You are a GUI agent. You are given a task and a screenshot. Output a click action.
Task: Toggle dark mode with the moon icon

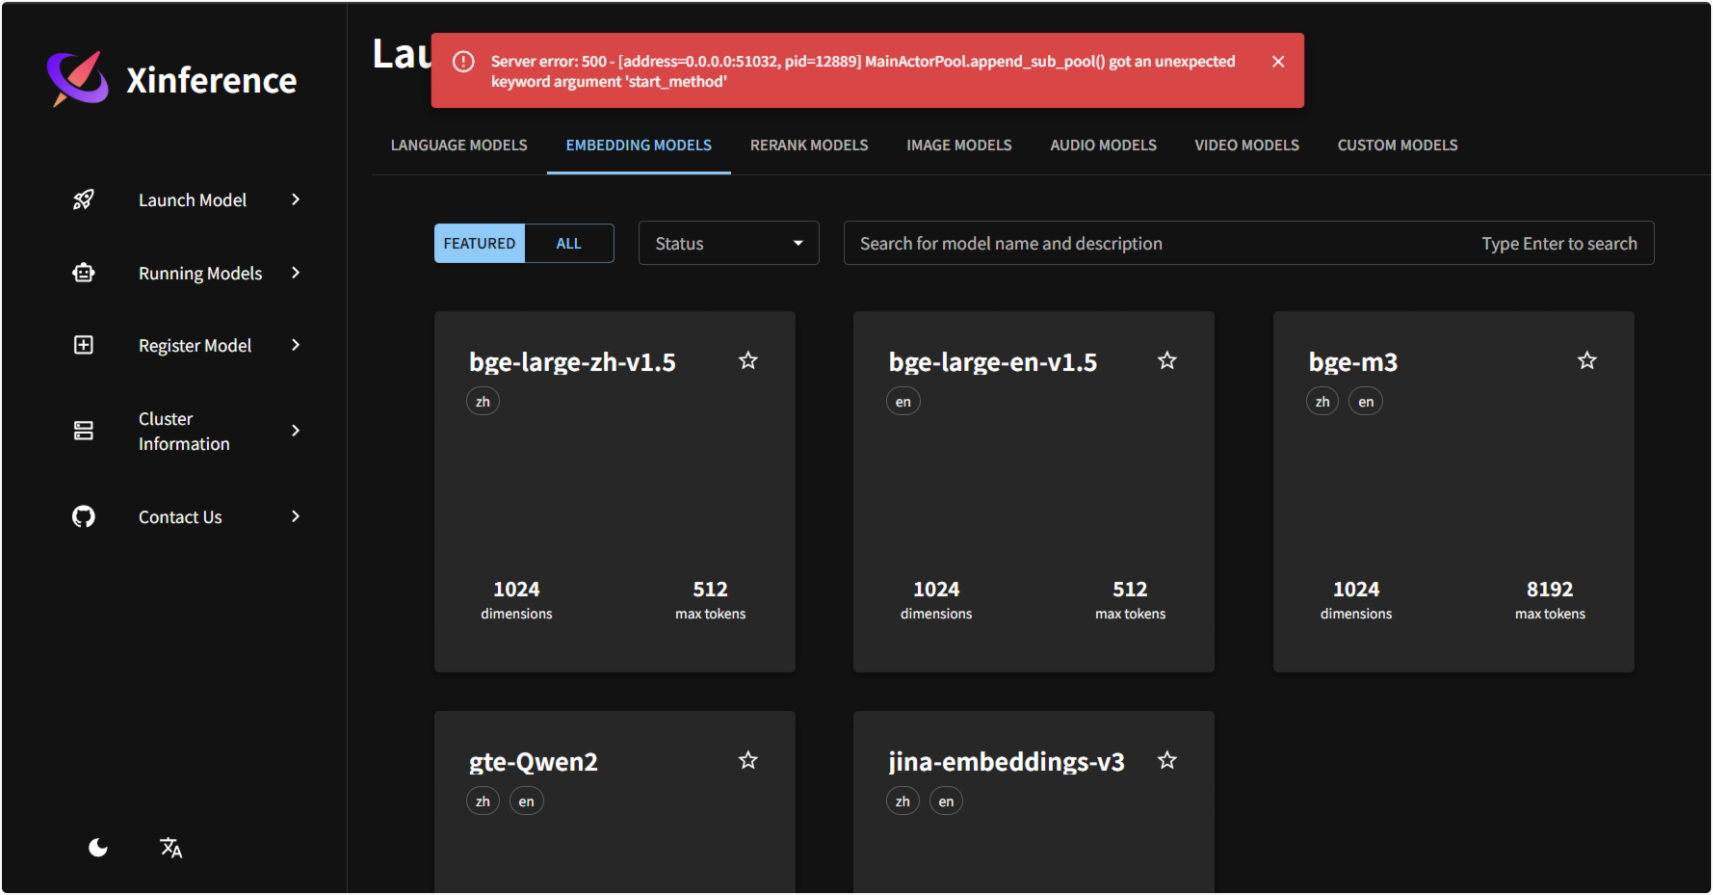tap(98, 848)
